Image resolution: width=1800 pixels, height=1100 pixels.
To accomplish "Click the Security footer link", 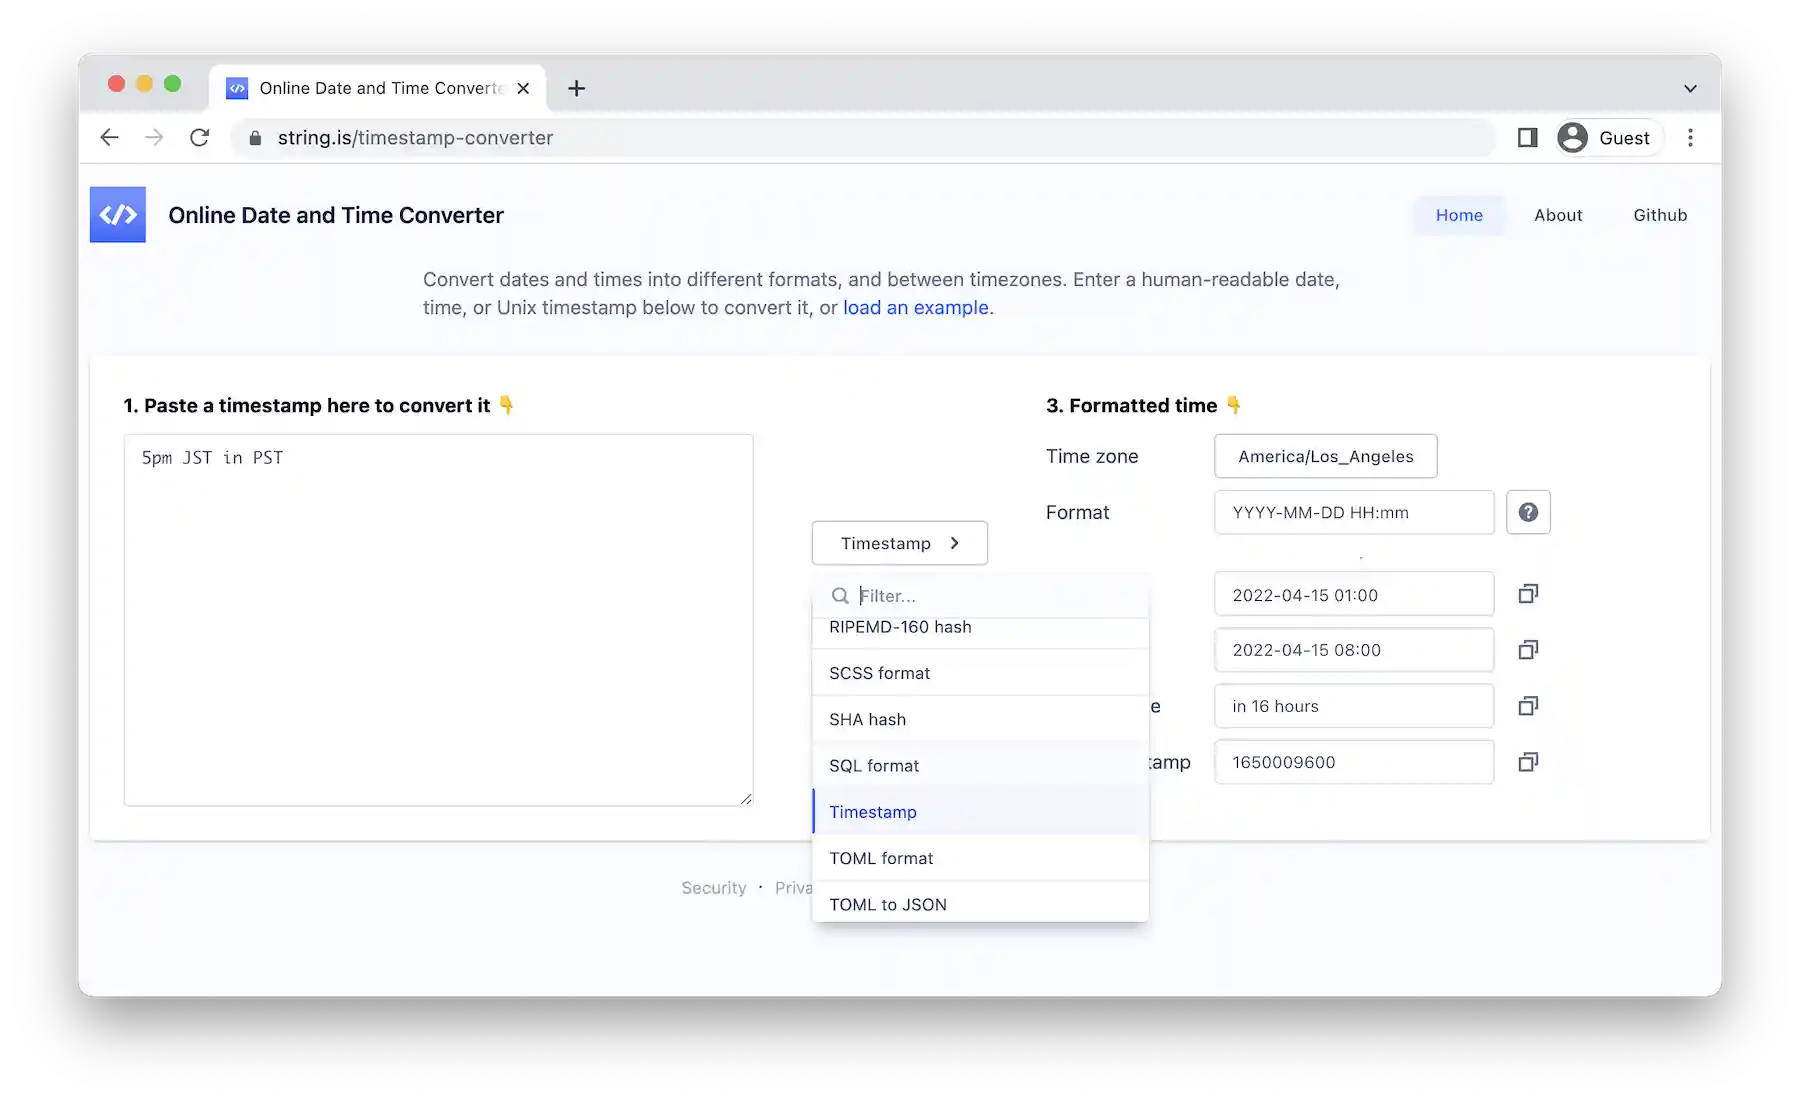I will tap(713, 887).
